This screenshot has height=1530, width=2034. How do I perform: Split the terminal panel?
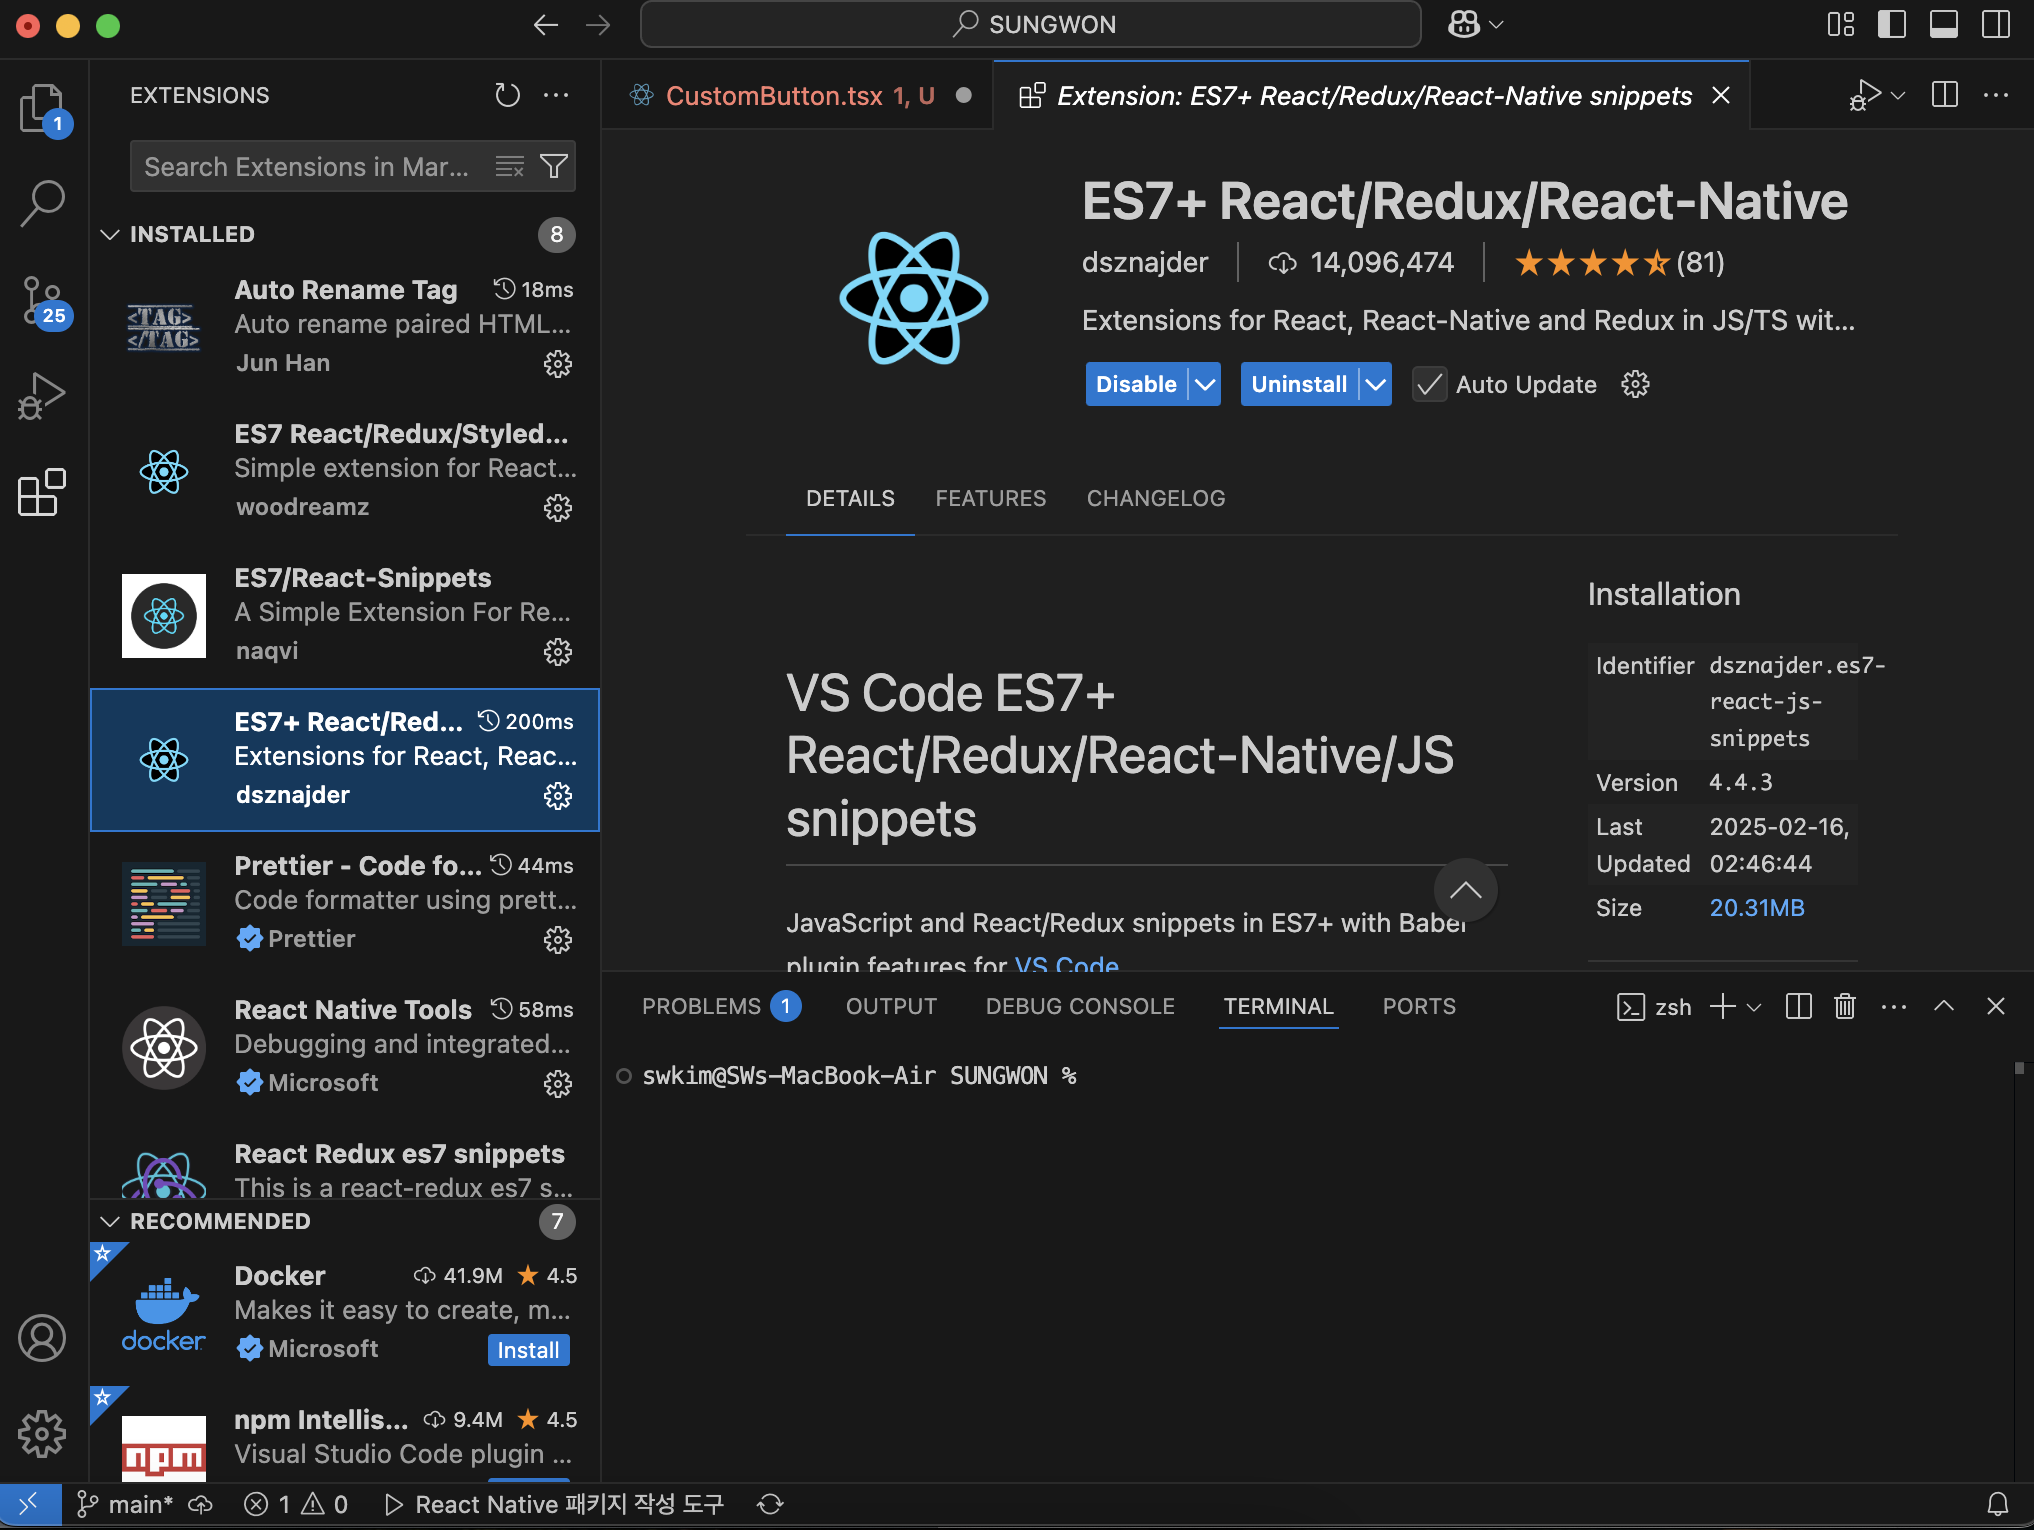pyautogui.click(x=1799, y=1006)
